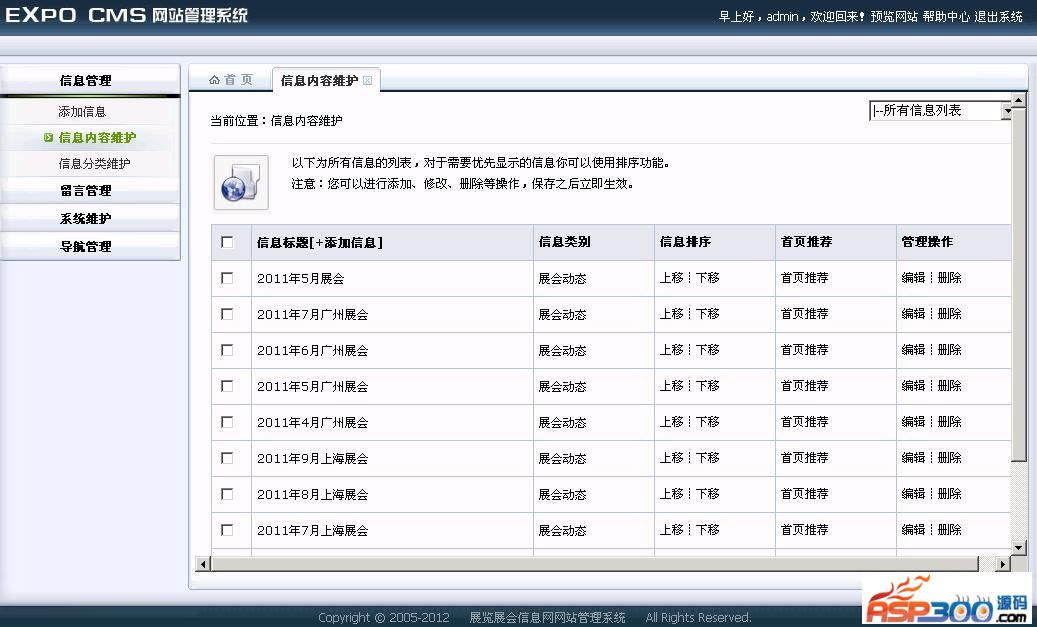Click the vertical scrollbar up arrow
The image size is (1037, 627).
point(1018,101)
